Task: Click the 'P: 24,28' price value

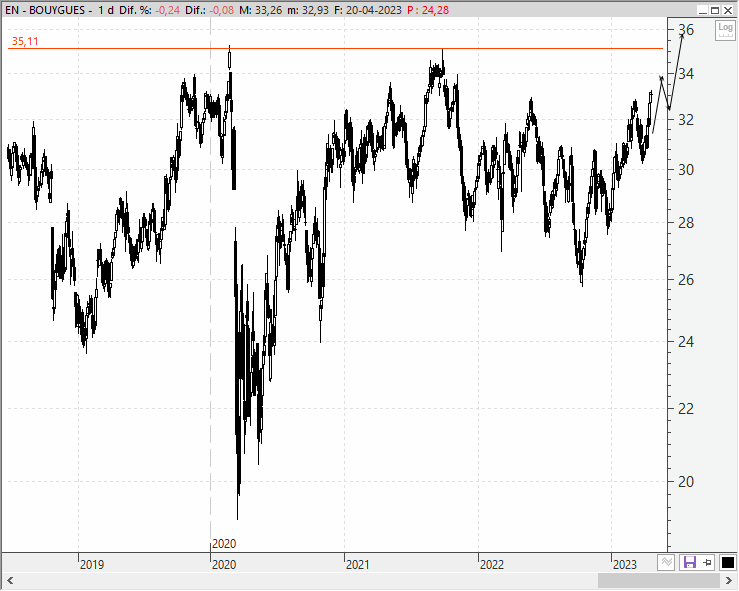Action: click(428, 10)
